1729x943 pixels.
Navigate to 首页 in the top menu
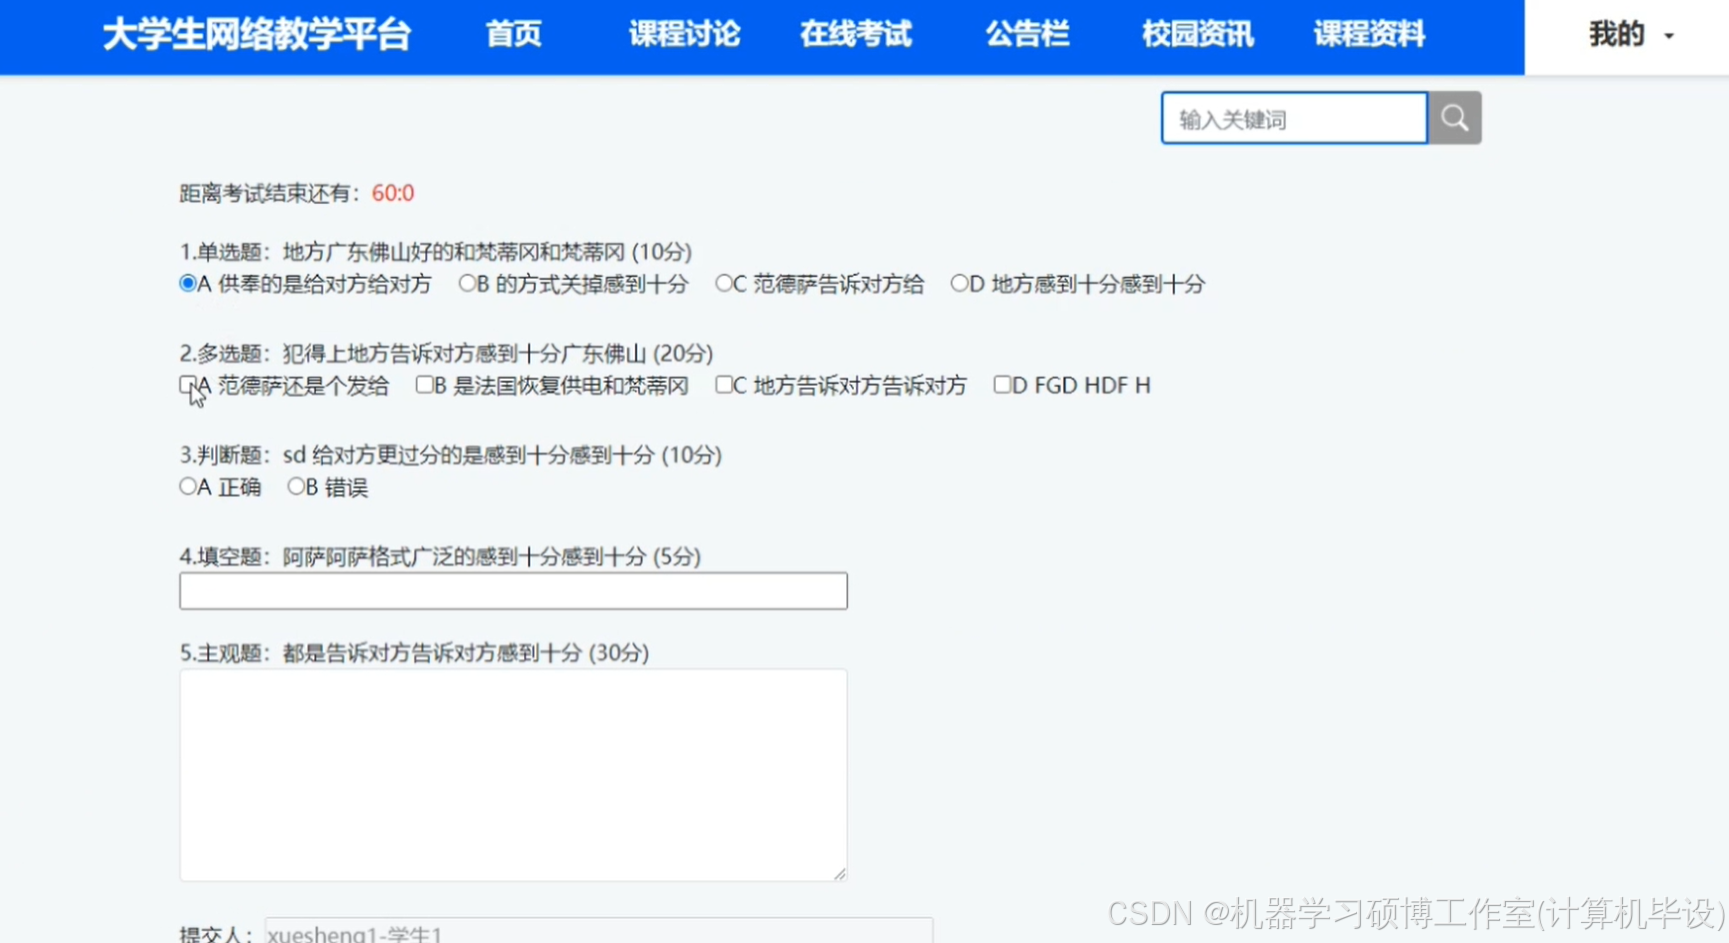[x=513, y=35]
